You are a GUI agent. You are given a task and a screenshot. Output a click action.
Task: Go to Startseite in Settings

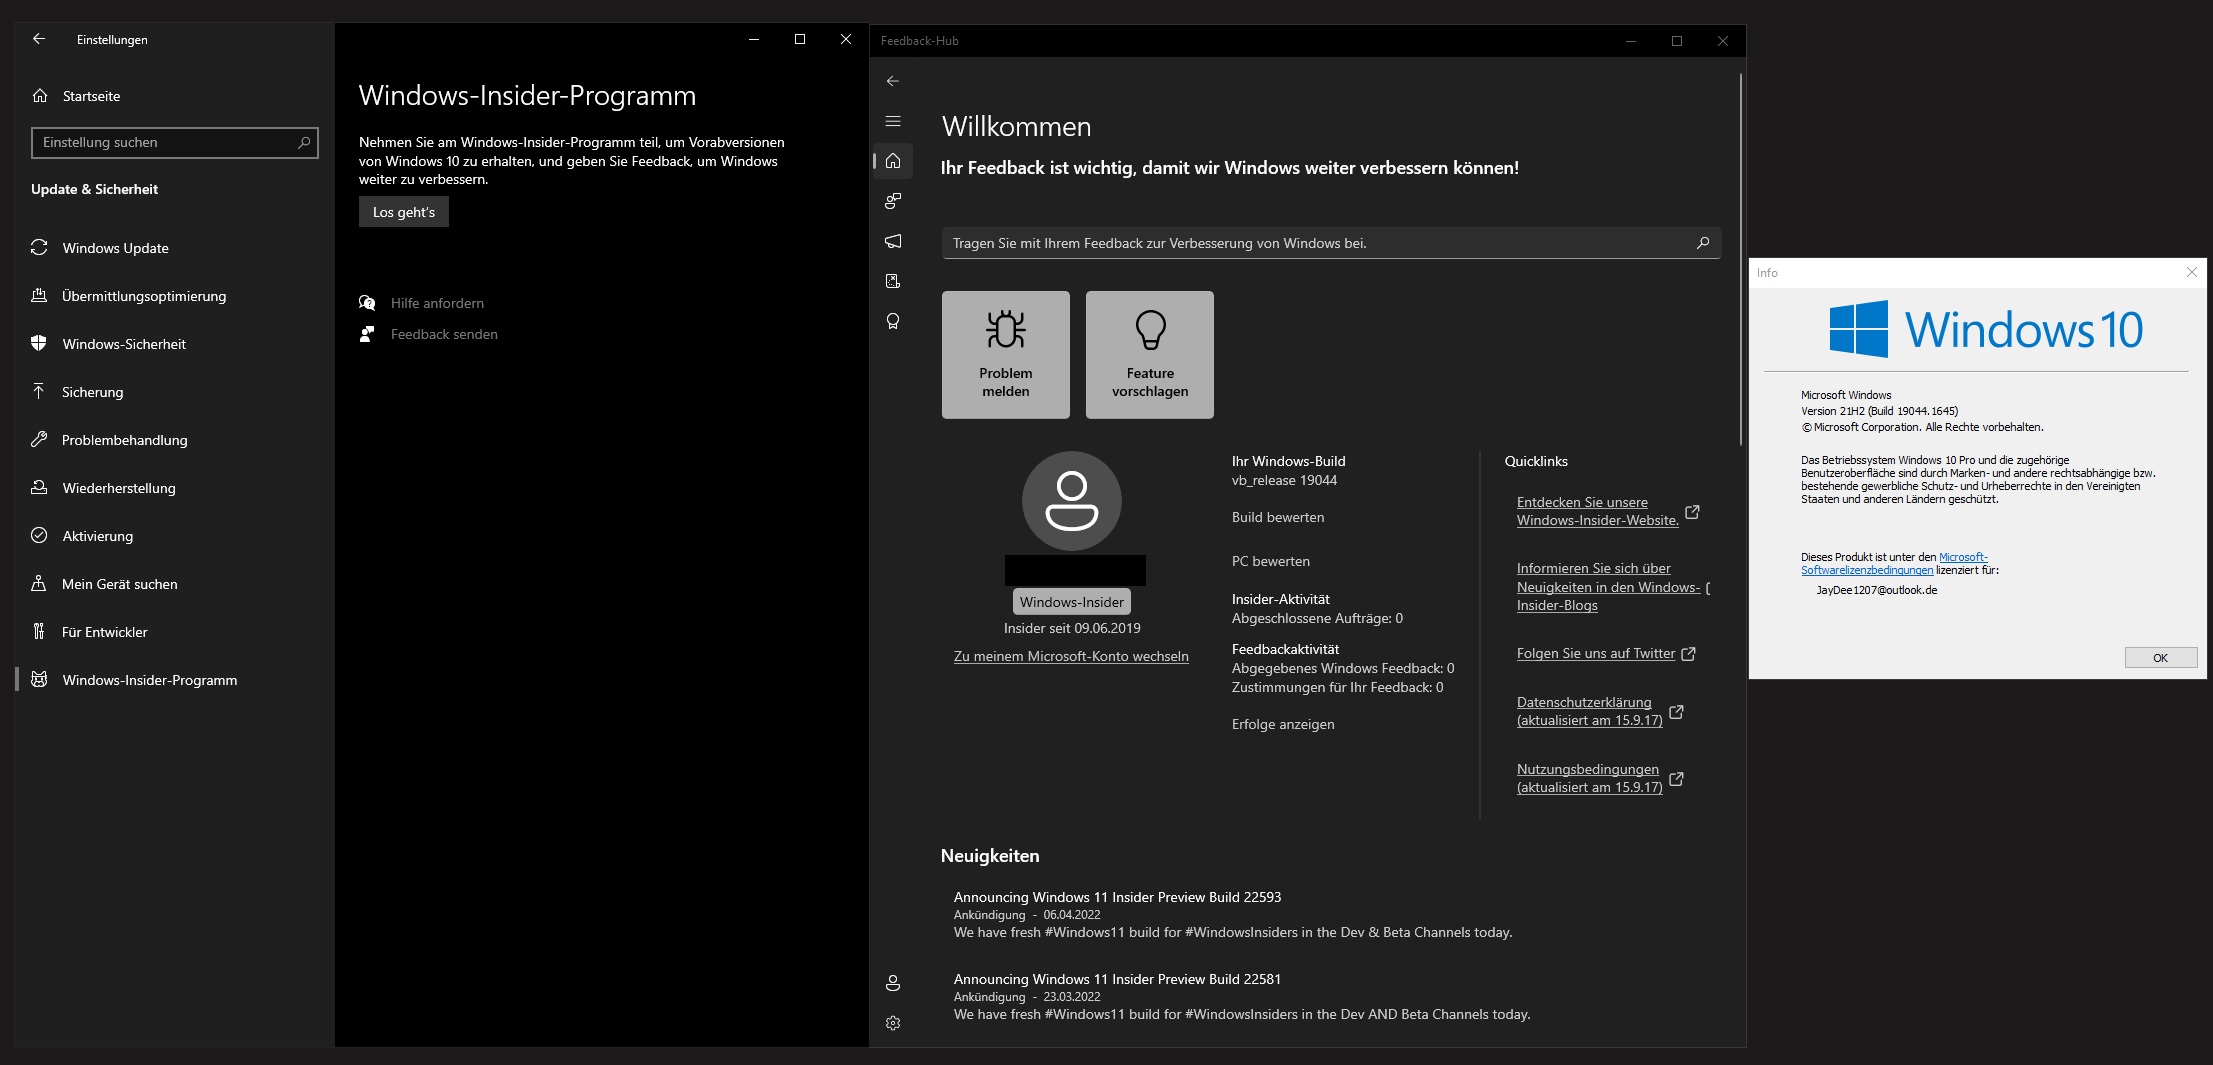pyautogui.click(x=90, y=96)
